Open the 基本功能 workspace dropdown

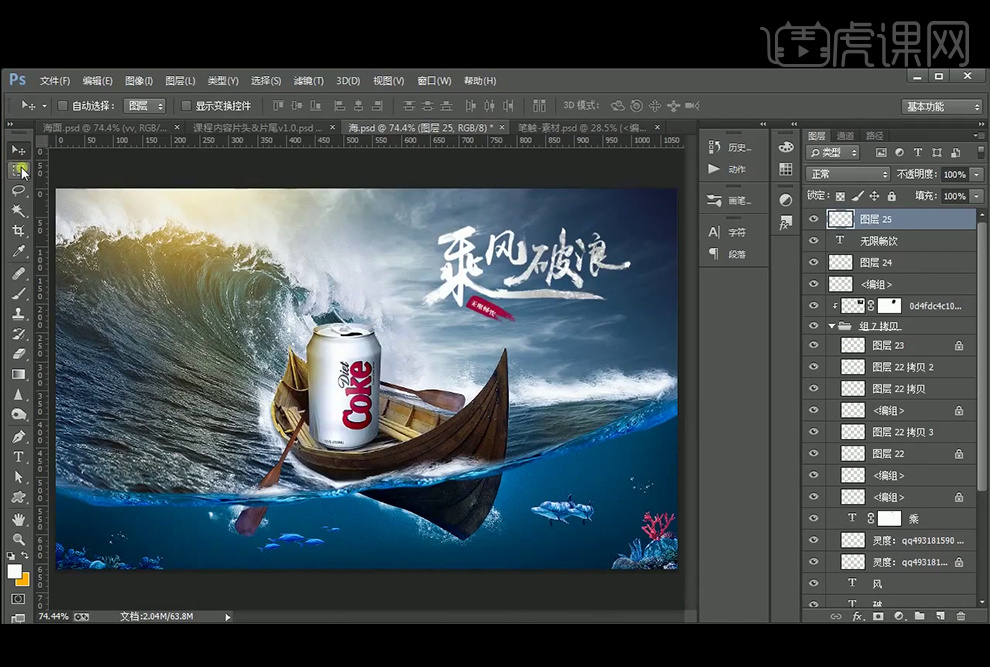(x=942, y=107)
